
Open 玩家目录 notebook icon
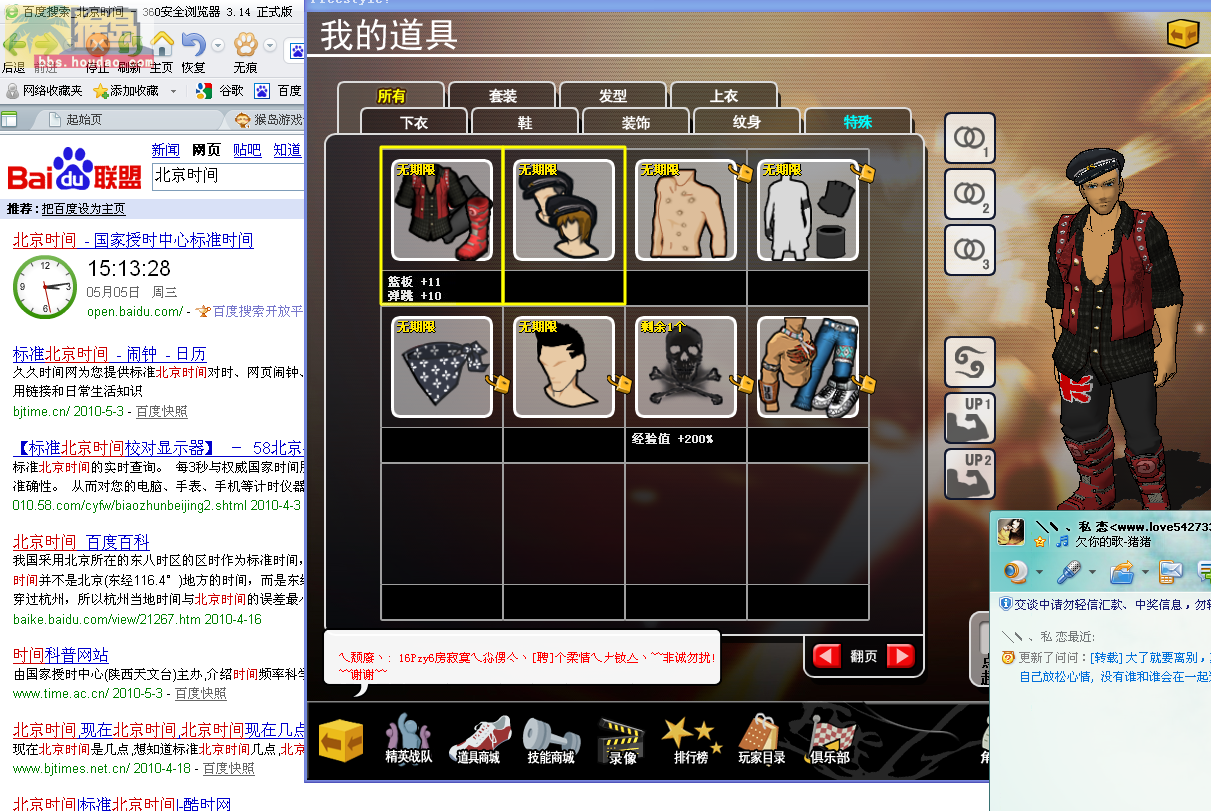[x=761, y=740]
